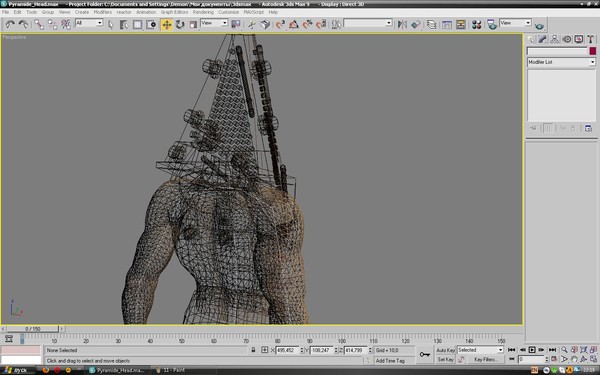Viewport: 600px width, 375px height.
Task: Click the Play Animation button
Action: [x=532, y=350]
